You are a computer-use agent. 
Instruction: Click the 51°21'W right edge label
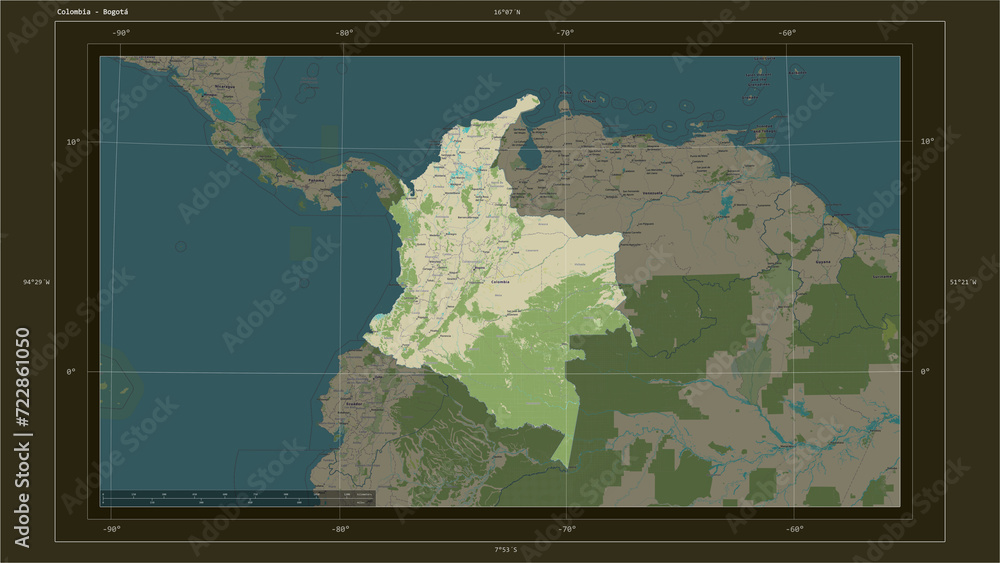963,282
